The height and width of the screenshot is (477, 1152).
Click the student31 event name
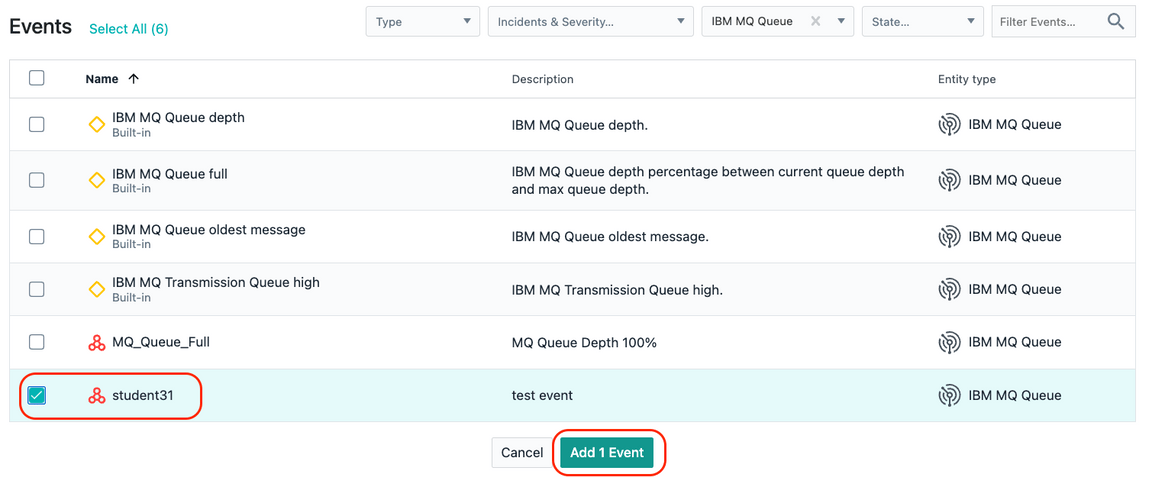(143, 395)
